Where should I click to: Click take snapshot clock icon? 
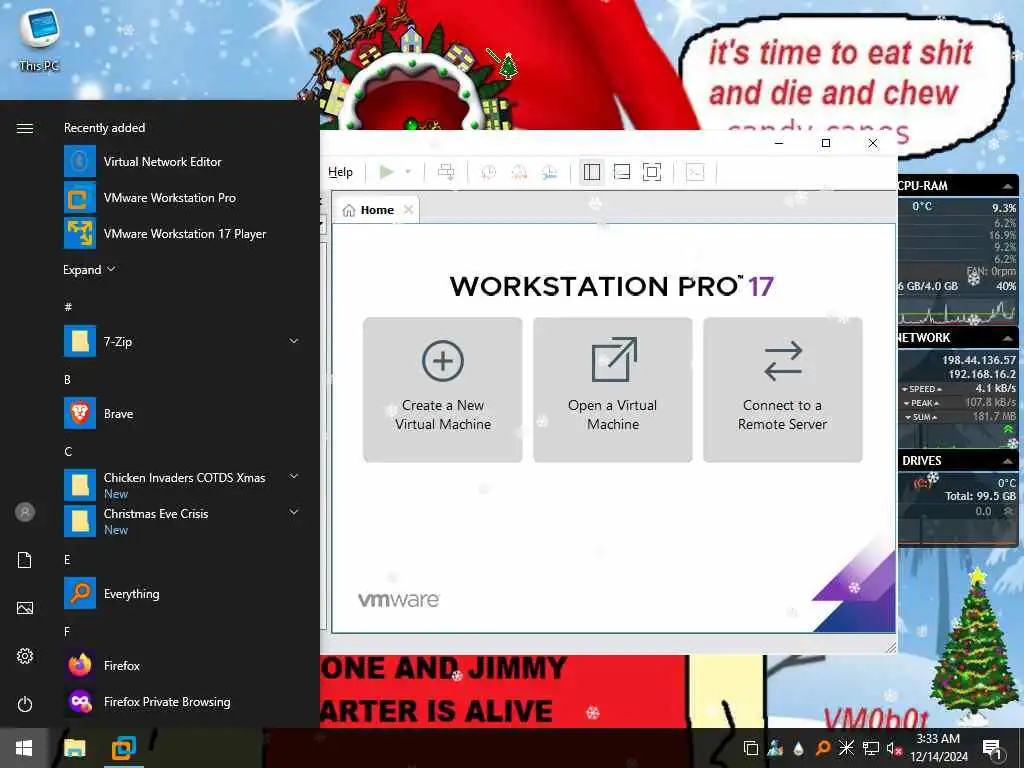[x=488, y=172]
